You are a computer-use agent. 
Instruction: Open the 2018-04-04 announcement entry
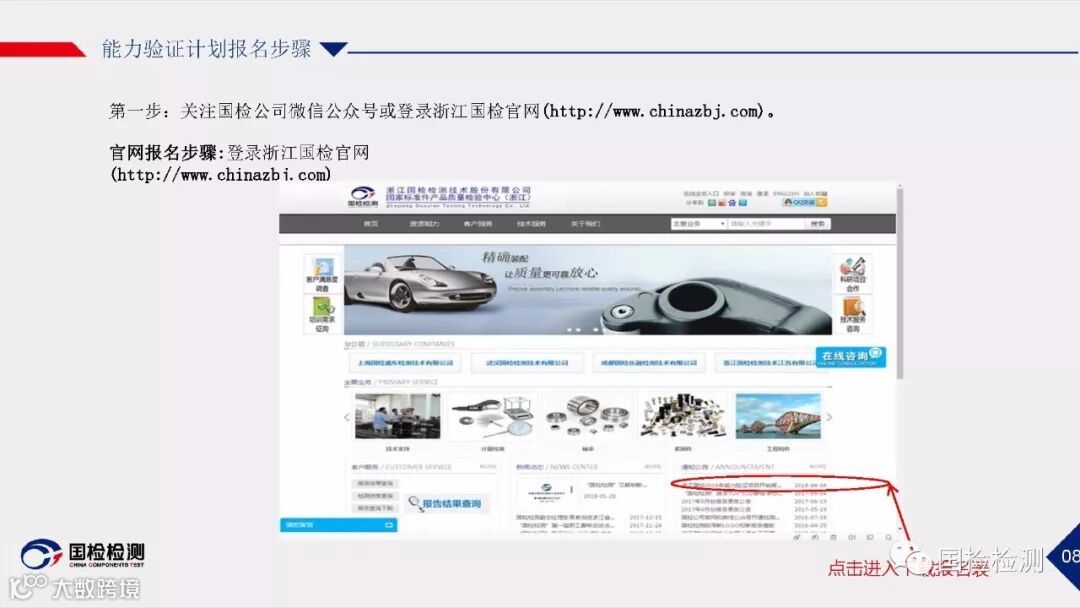pos(754,485)
